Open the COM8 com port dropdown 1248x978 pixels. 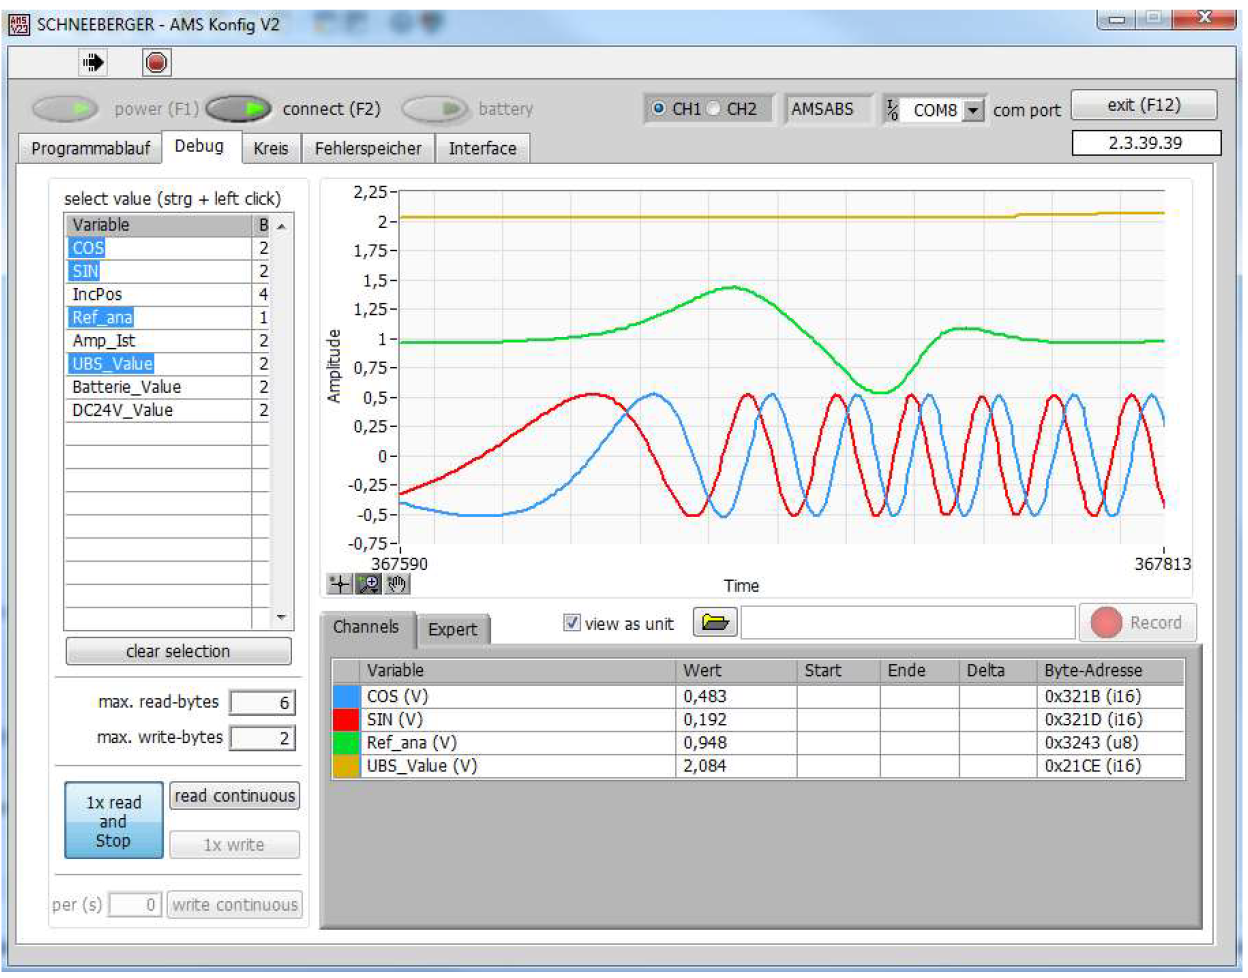[x=973, y=110]
